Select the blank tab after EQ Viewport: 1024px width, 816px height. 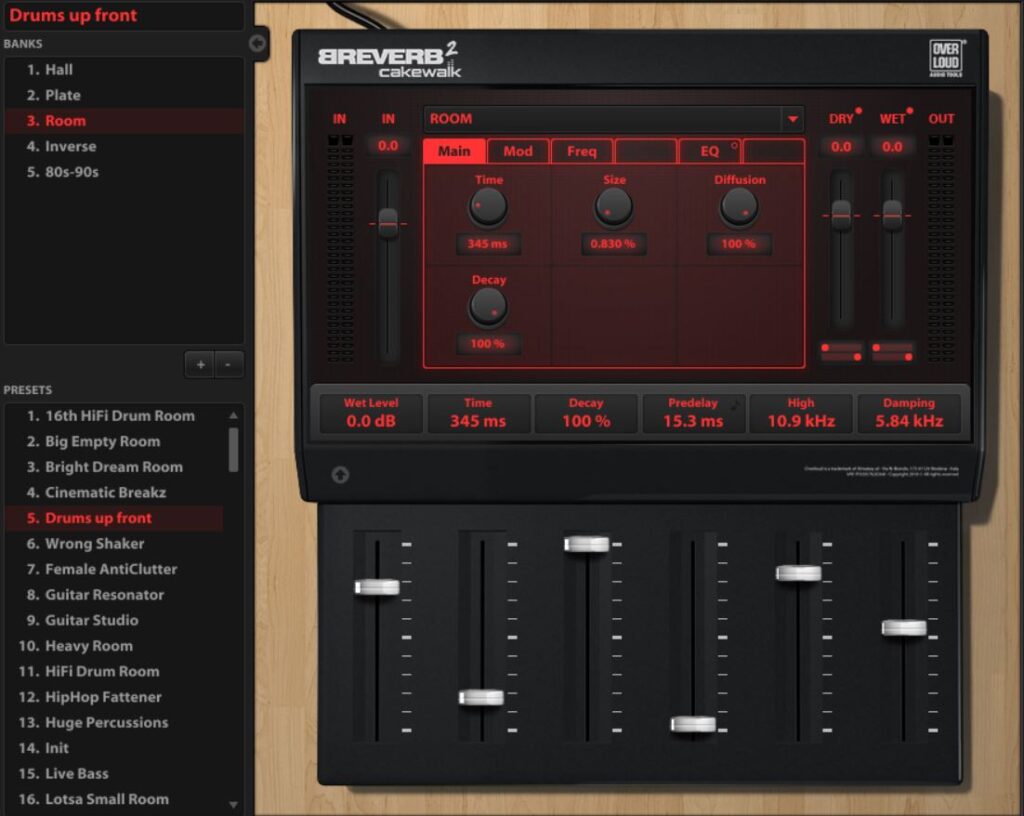coord(773,151)
